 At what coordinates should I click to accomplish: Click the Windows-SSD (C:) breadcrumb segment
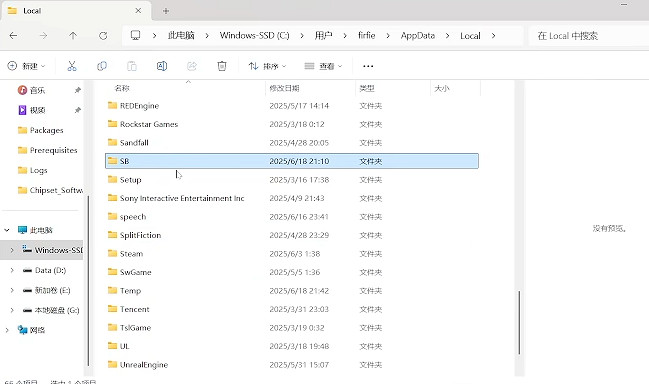tap(255, 36)
